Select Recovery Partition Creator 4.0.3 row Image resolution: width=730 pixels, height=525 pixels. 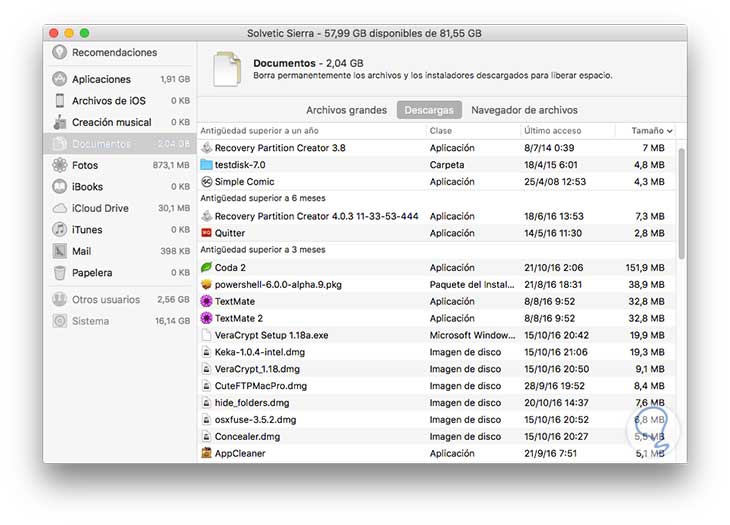(x=437, y=216)
